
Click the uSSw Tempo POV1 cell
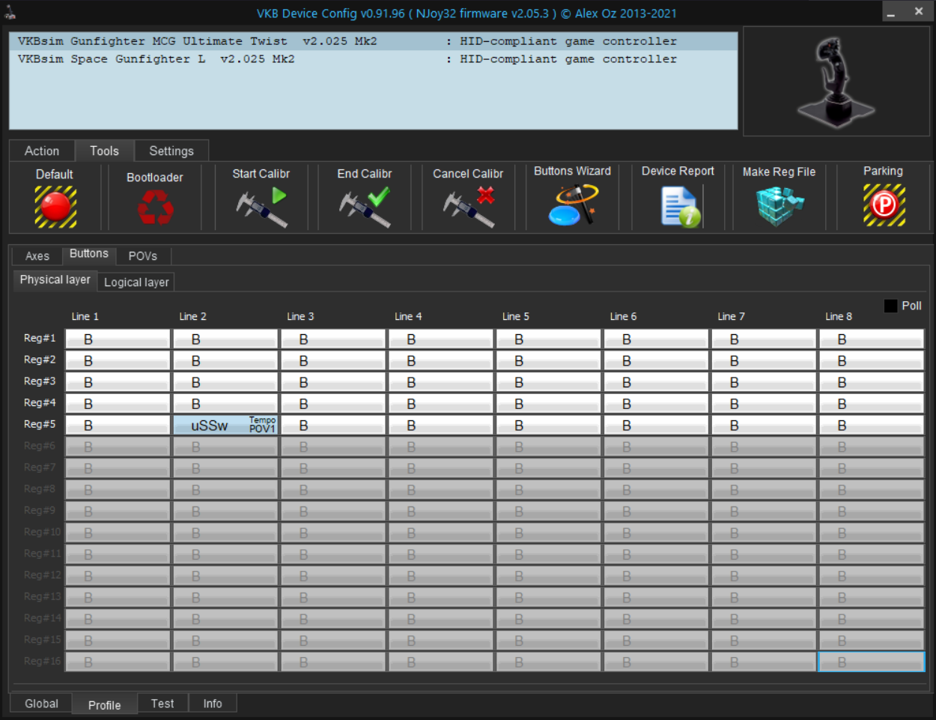[225, 425]
